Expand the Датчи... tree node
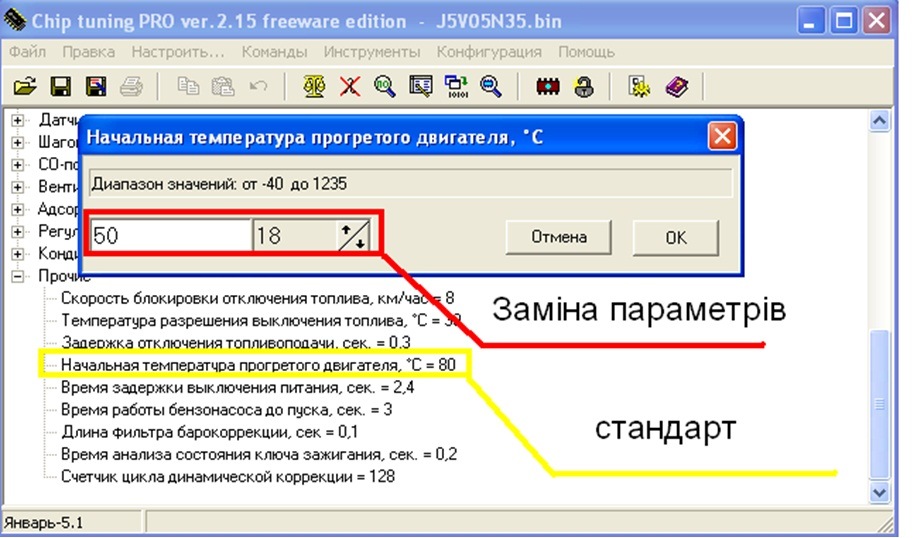Image resolution: width=915 pixels, height=538 pixels. click(x=18, y=120)
